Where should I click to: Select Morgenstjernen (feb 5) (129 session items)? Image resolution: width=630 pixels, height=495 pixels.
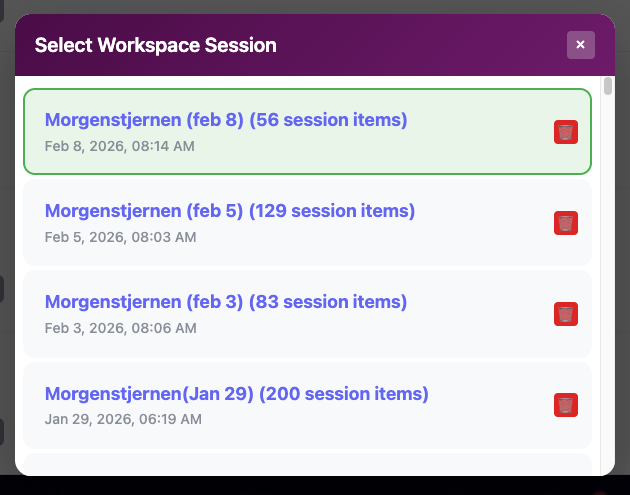click(x=230, y=211)
